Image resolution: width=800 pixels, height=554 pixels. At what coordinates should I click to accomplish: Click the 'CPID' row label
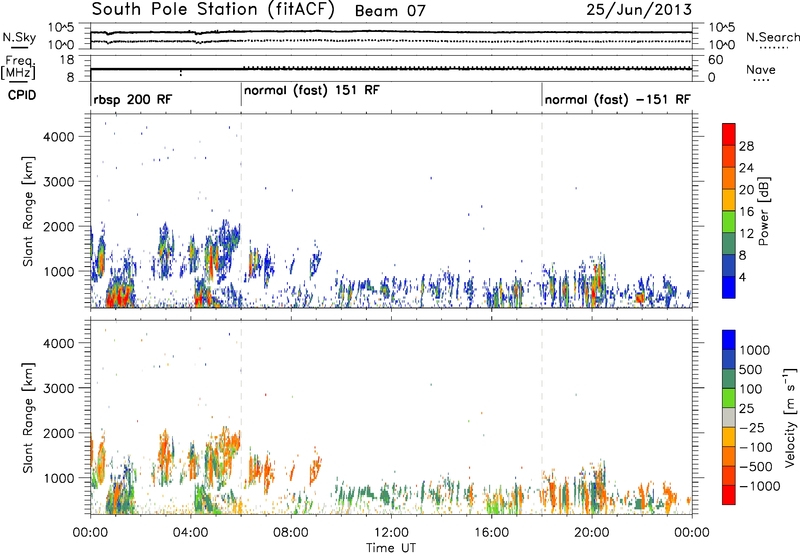22,95
